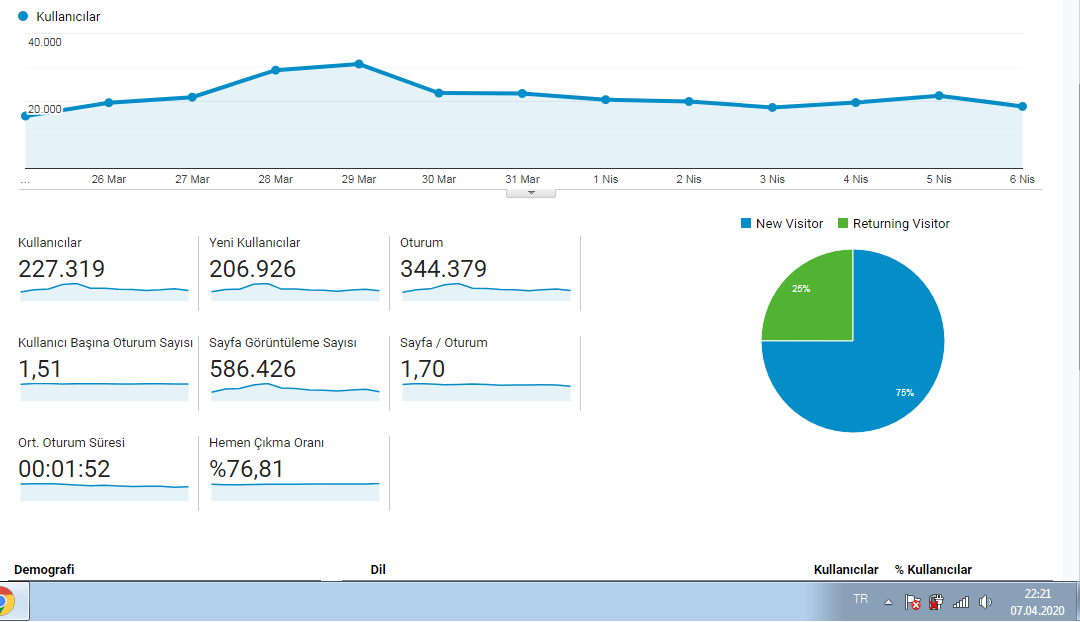Click the volume speaker tray icon
This screenshot has height=622, width=1080.
[x=986, y=602]
